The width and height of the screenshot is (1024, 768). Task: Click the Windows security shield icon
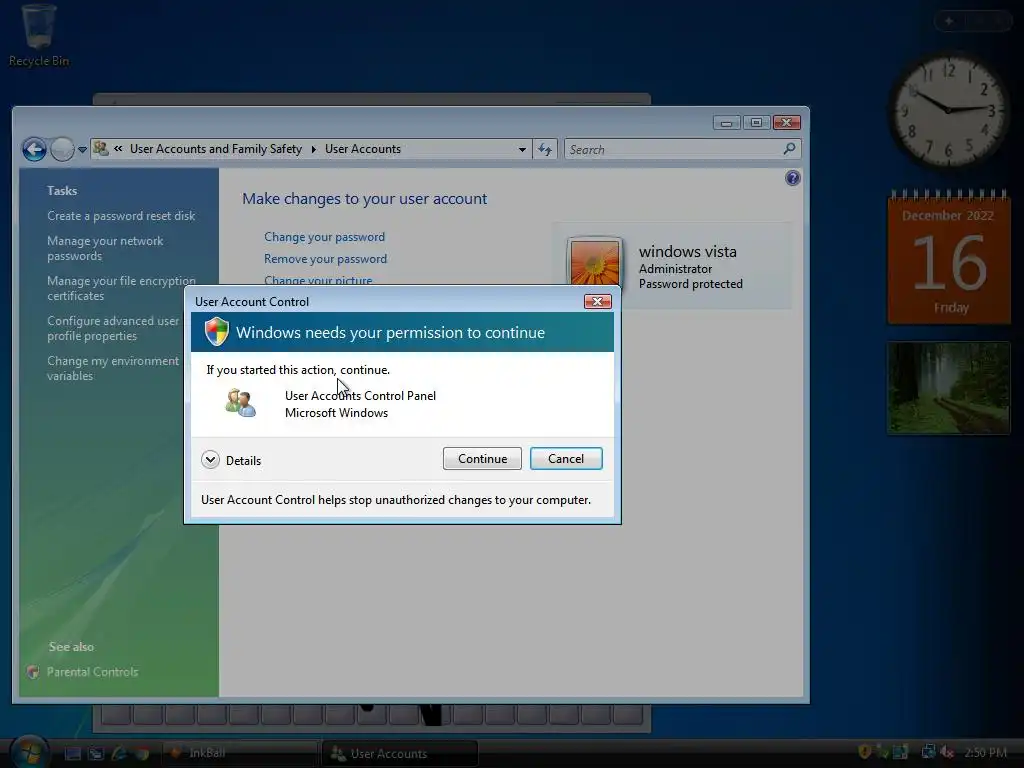[216, 332]
